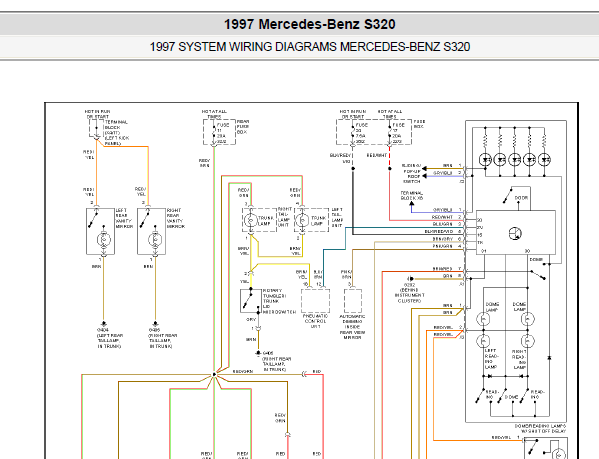Click the switch symbol in right vanity mirror
Image resolution: width=599 pixels, height=459 pixels.
click(144, 220)
